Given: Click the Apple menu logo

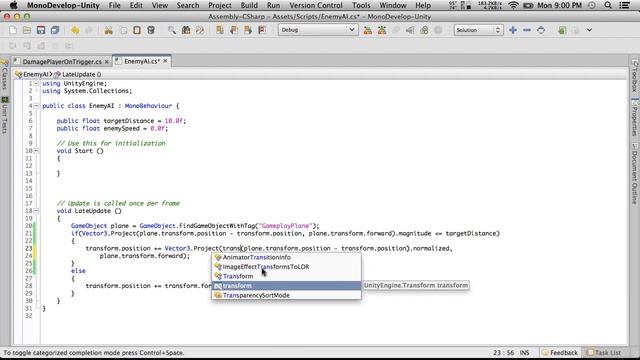Looking at the screenshot, I should tap(13, 5).
